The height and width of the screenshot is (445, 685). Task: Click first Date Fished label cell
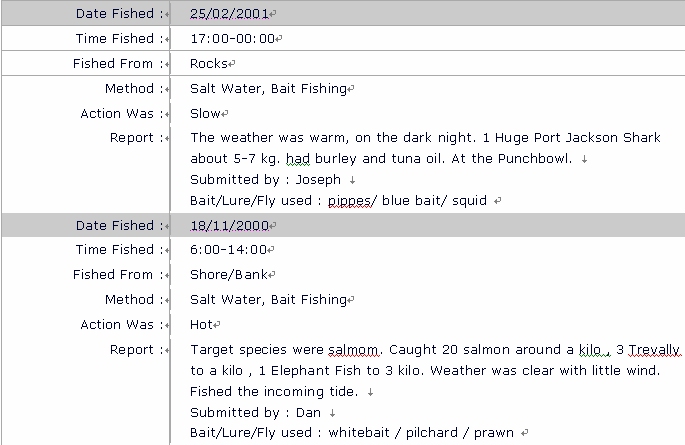click(x=86, y=13)
